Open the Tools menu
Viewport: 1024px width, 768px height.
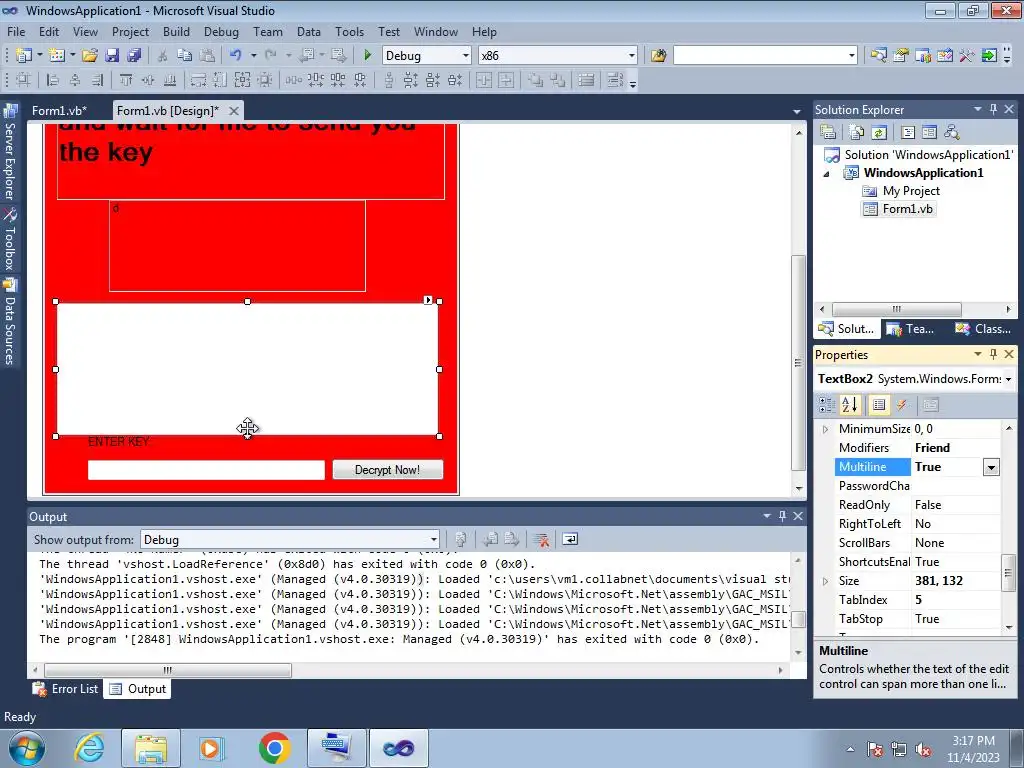tap(349, 31)
